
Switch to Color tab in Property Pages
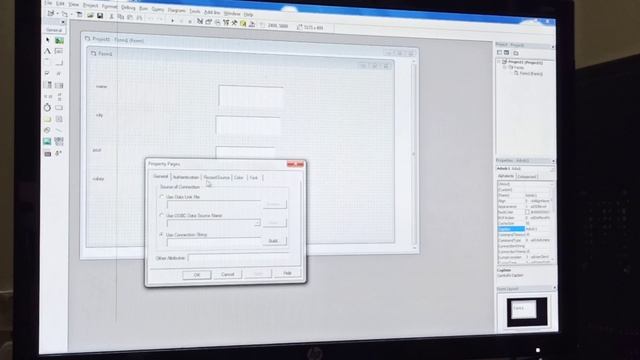239,178
